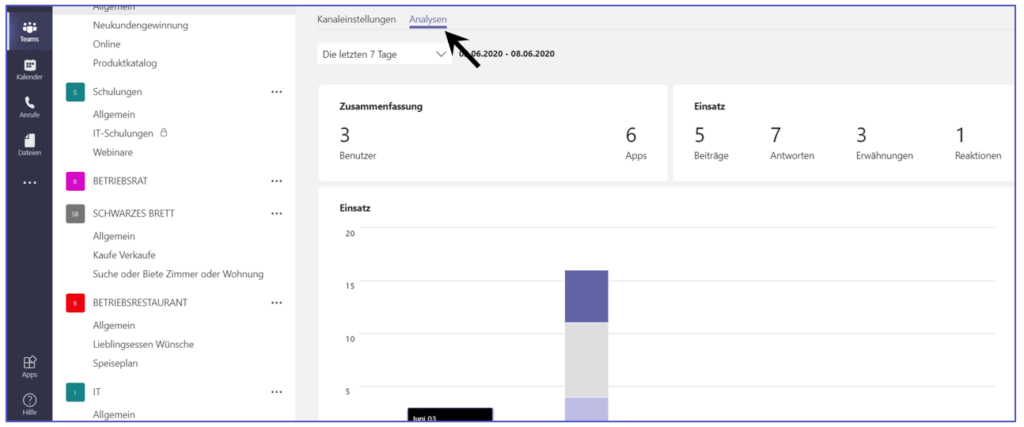
Task: Select the SCHWARZES BRETT team avatar
Action: tap(75, 214)
